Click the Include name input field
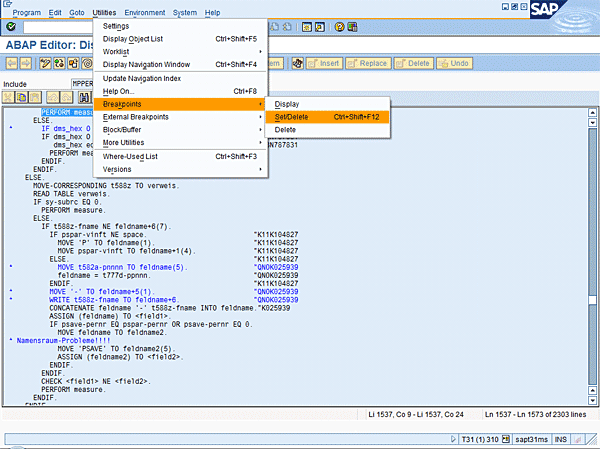Image resolution: width=600 pixels, height=449 pixels. (x=82, y=83)
